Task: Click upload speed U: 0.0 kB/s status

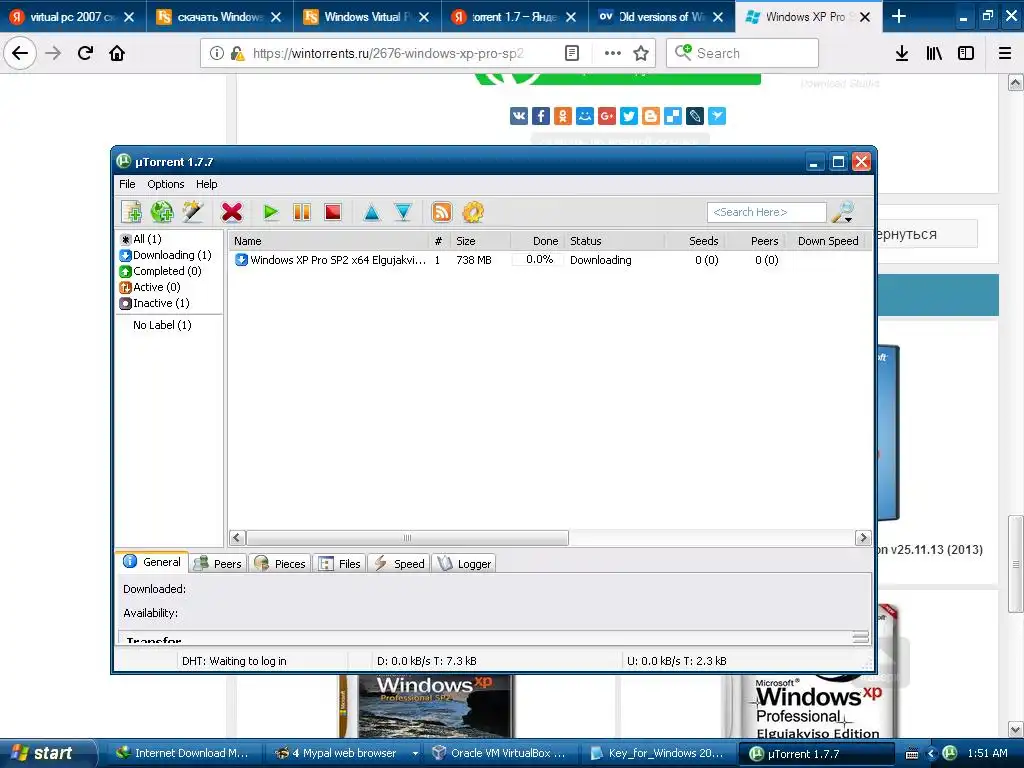Action: (677, 661)
